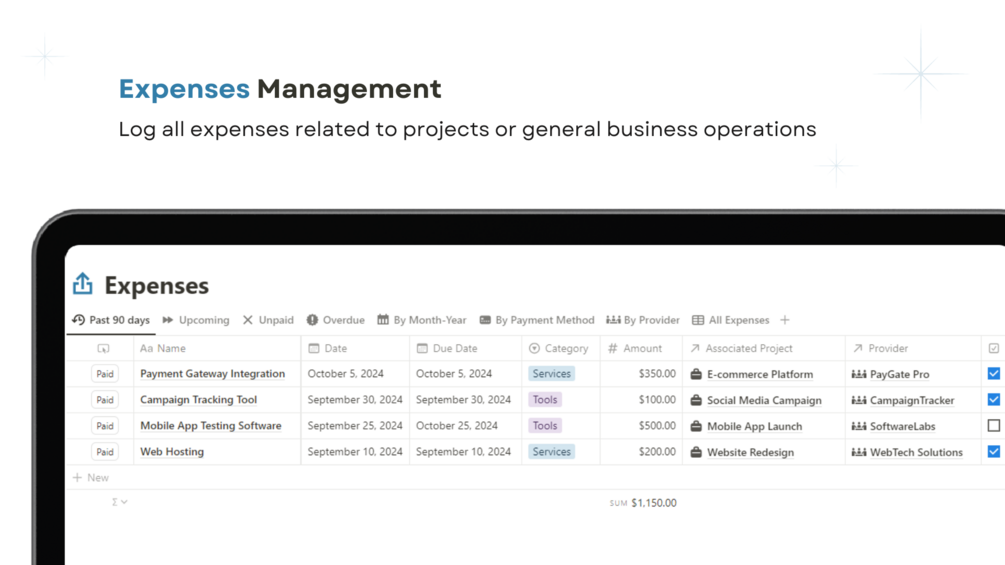Switch to the Upcoming view tab
Screen dimensions: 1005x565
(x=195, y=320)
